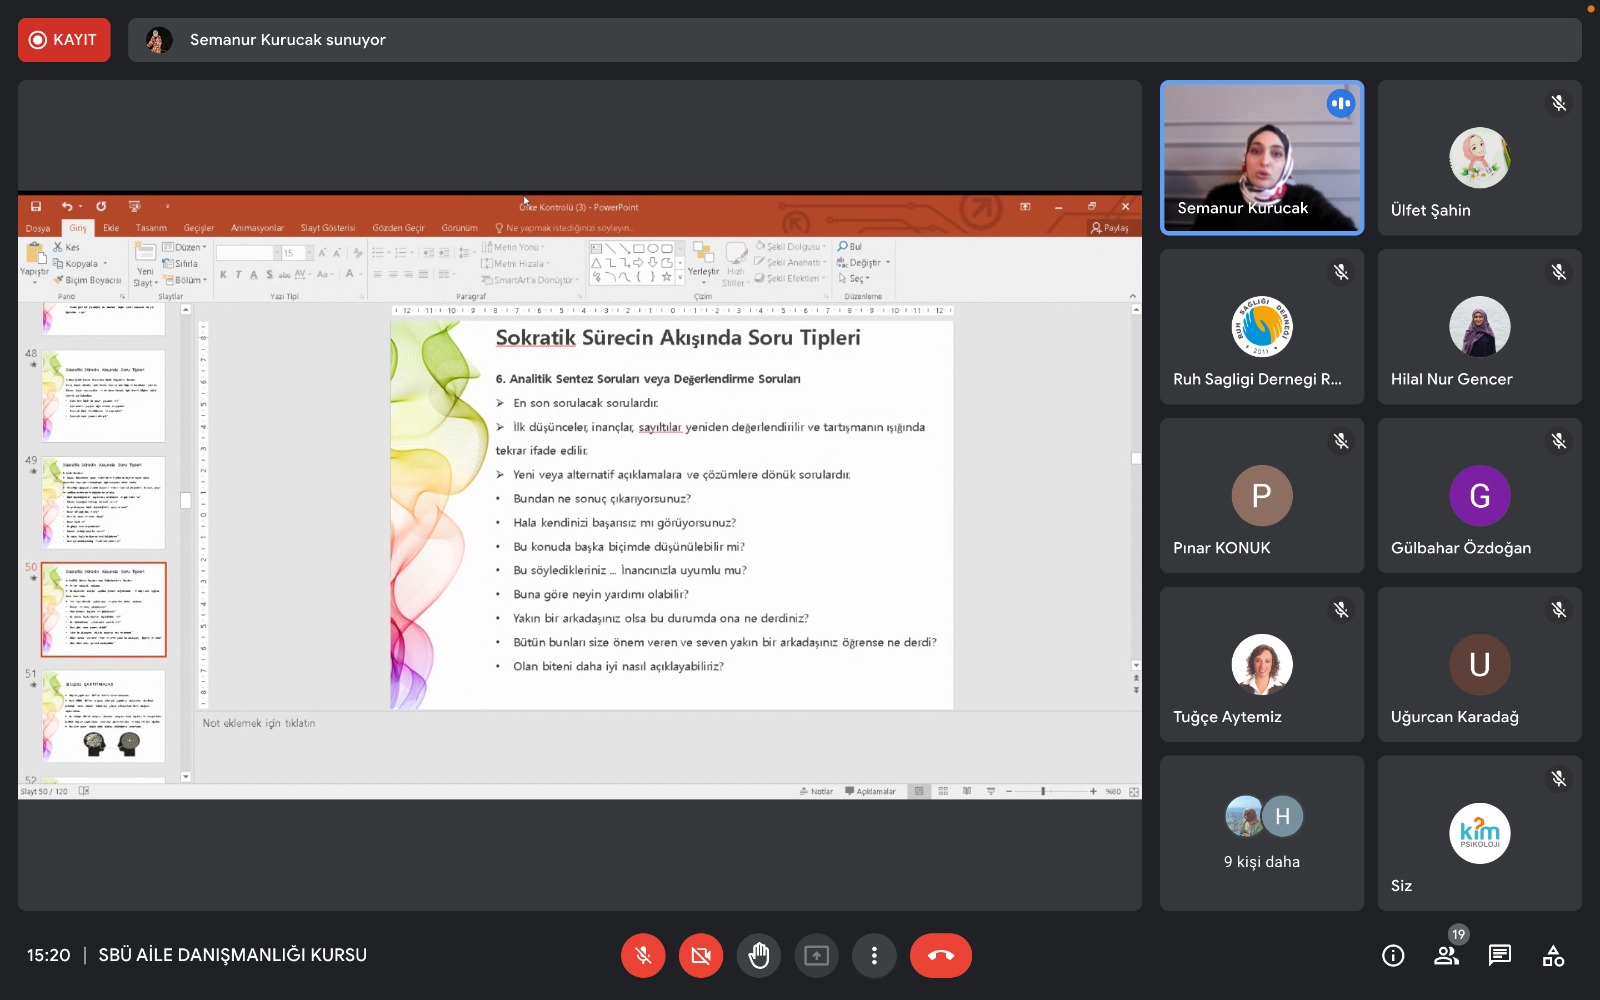
Task: Open the Geçişler ribbon tab
Action: tap(199, 228)
